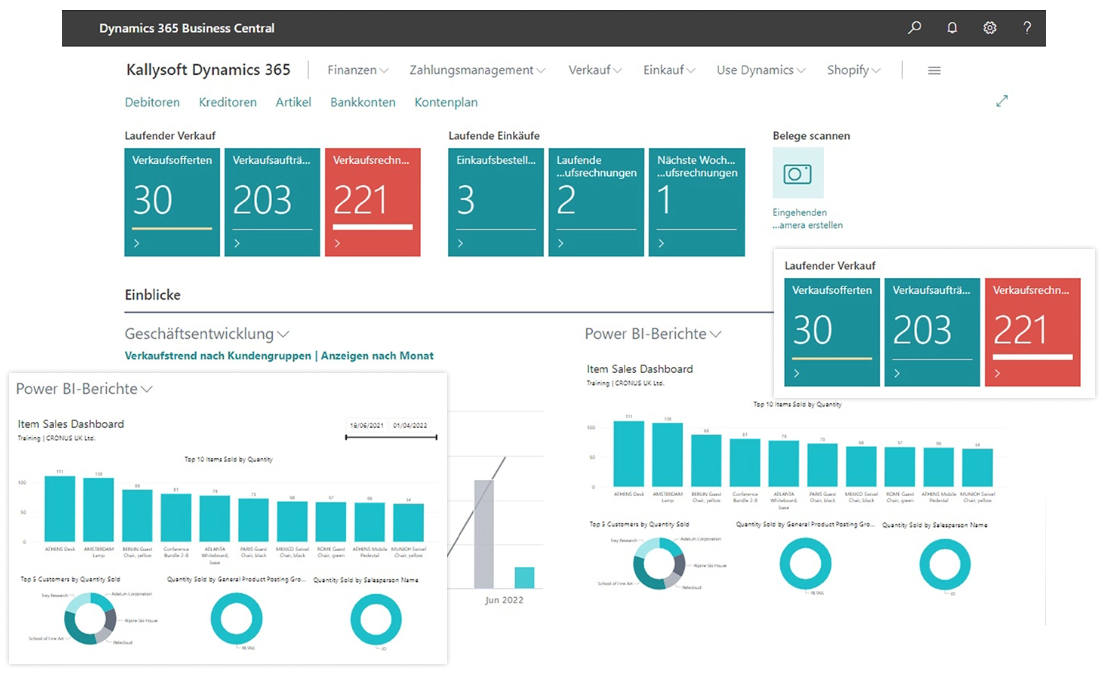Open the Debitoren link
Screen dimensions: 1110x680
coord(152,102)
